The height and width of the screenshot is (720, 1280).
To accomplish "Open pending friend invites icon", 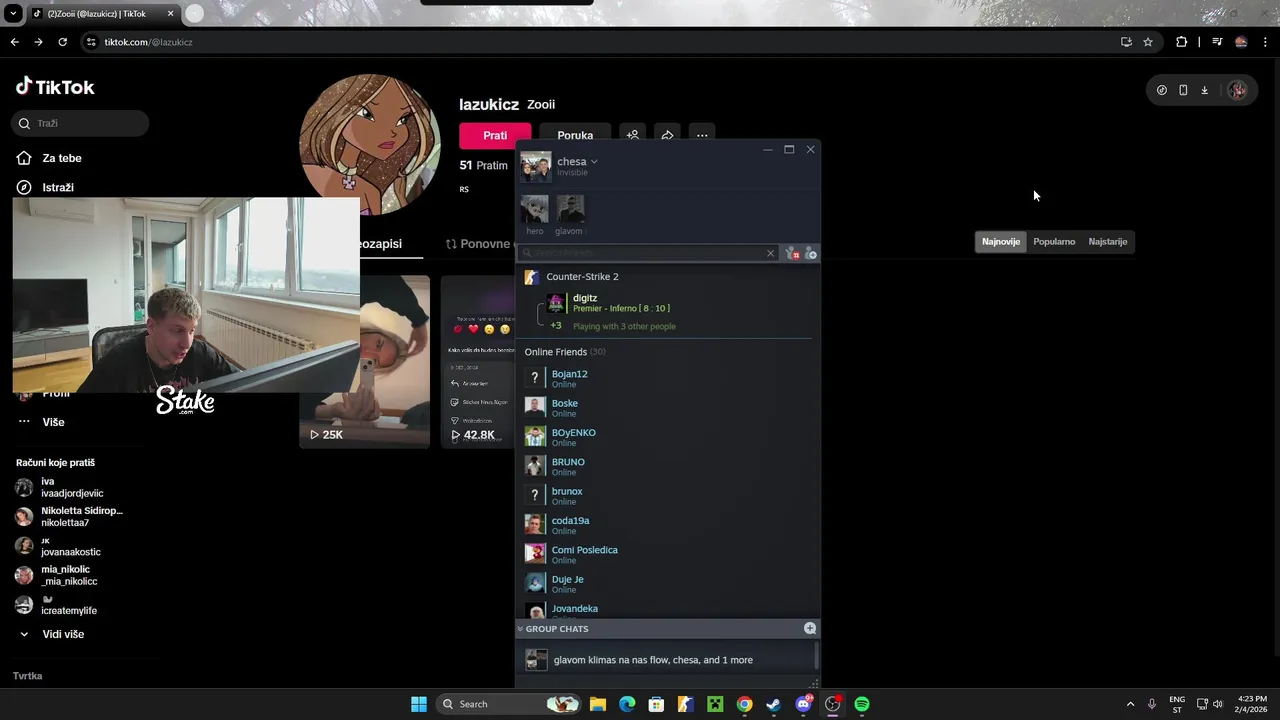I will 792,253.
